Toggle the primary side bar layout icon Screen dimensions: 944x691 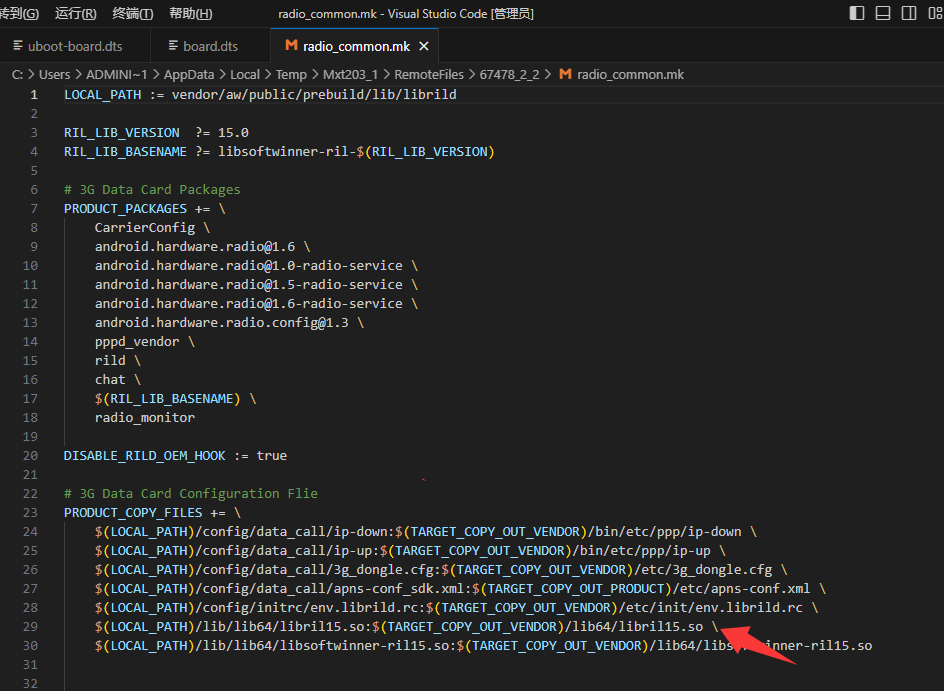point(857,13)
